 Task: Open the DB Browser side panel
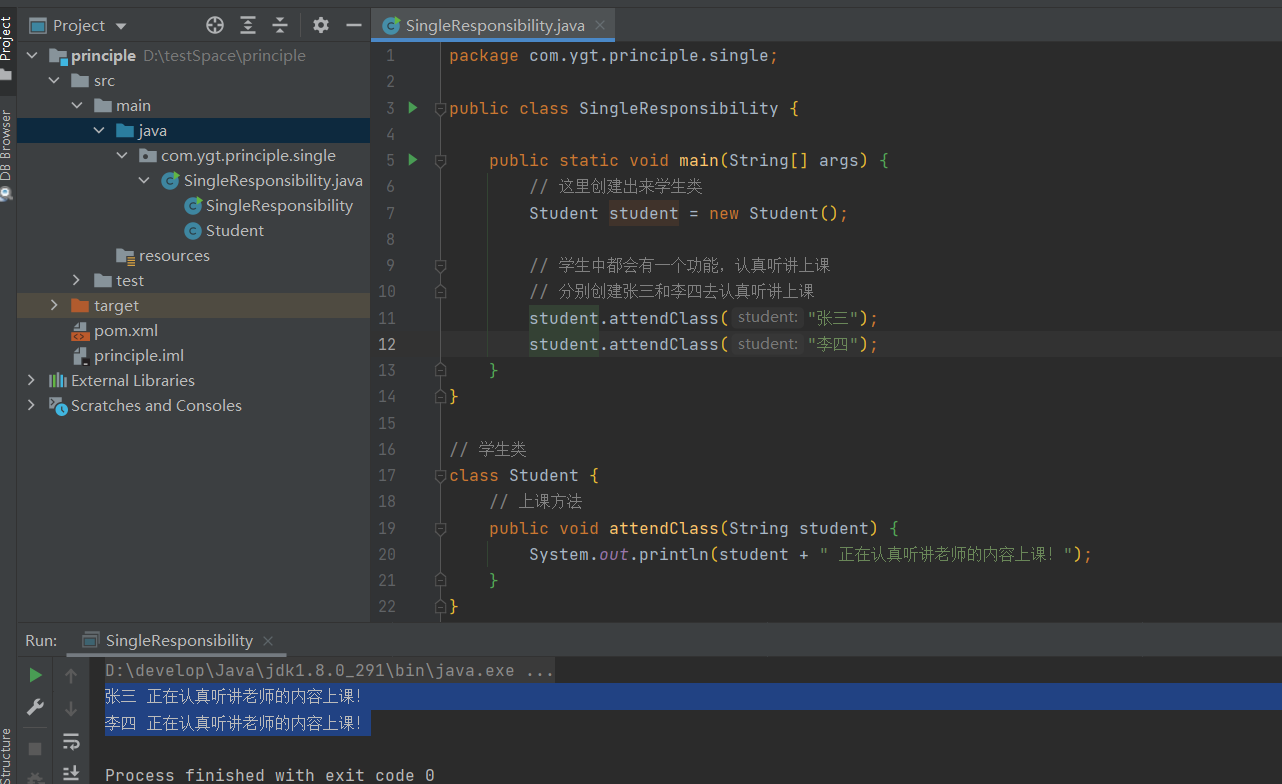7,152
